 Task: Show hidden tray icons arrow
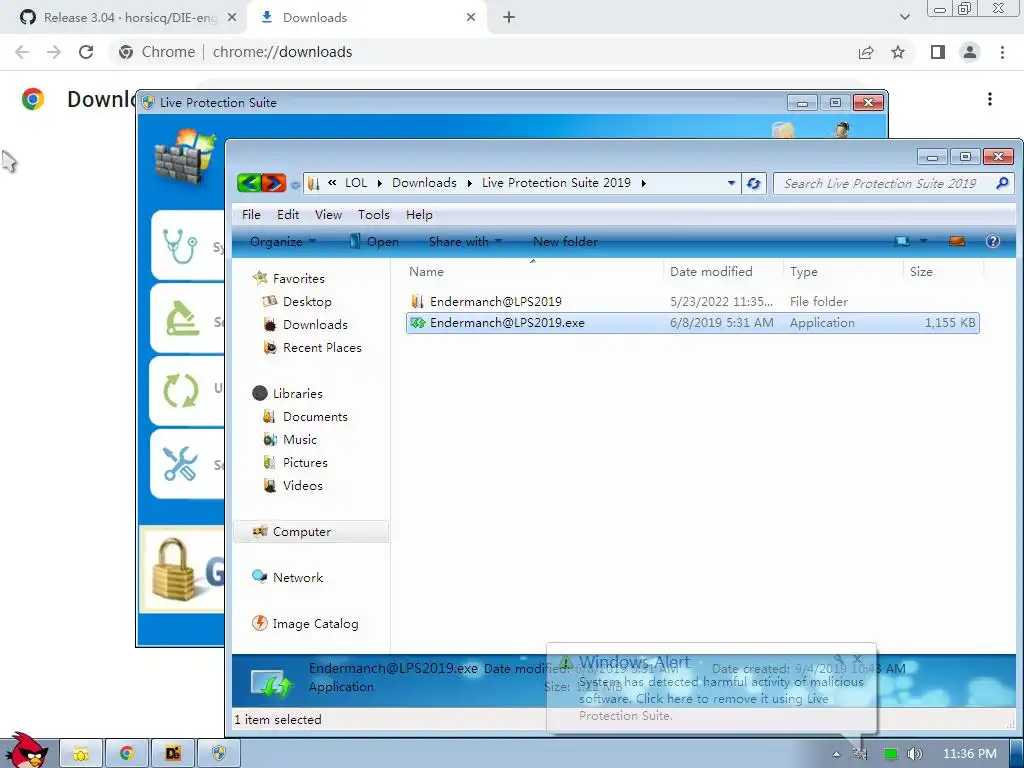click(836, 754)
